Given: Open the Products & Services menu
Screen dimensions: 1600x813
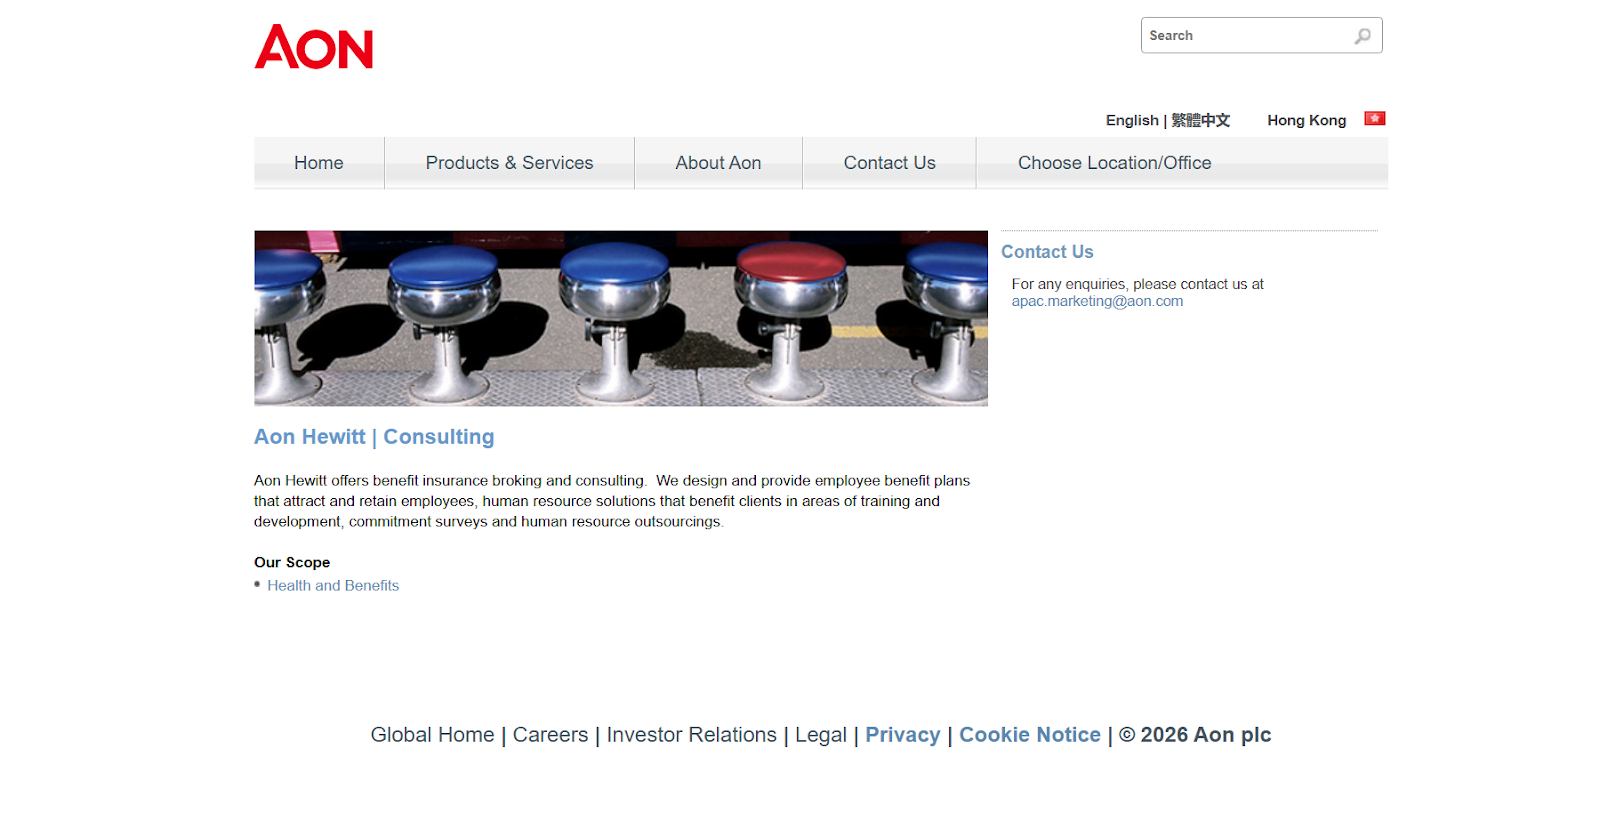Looking at the screenshot, I should coord(510,163).
